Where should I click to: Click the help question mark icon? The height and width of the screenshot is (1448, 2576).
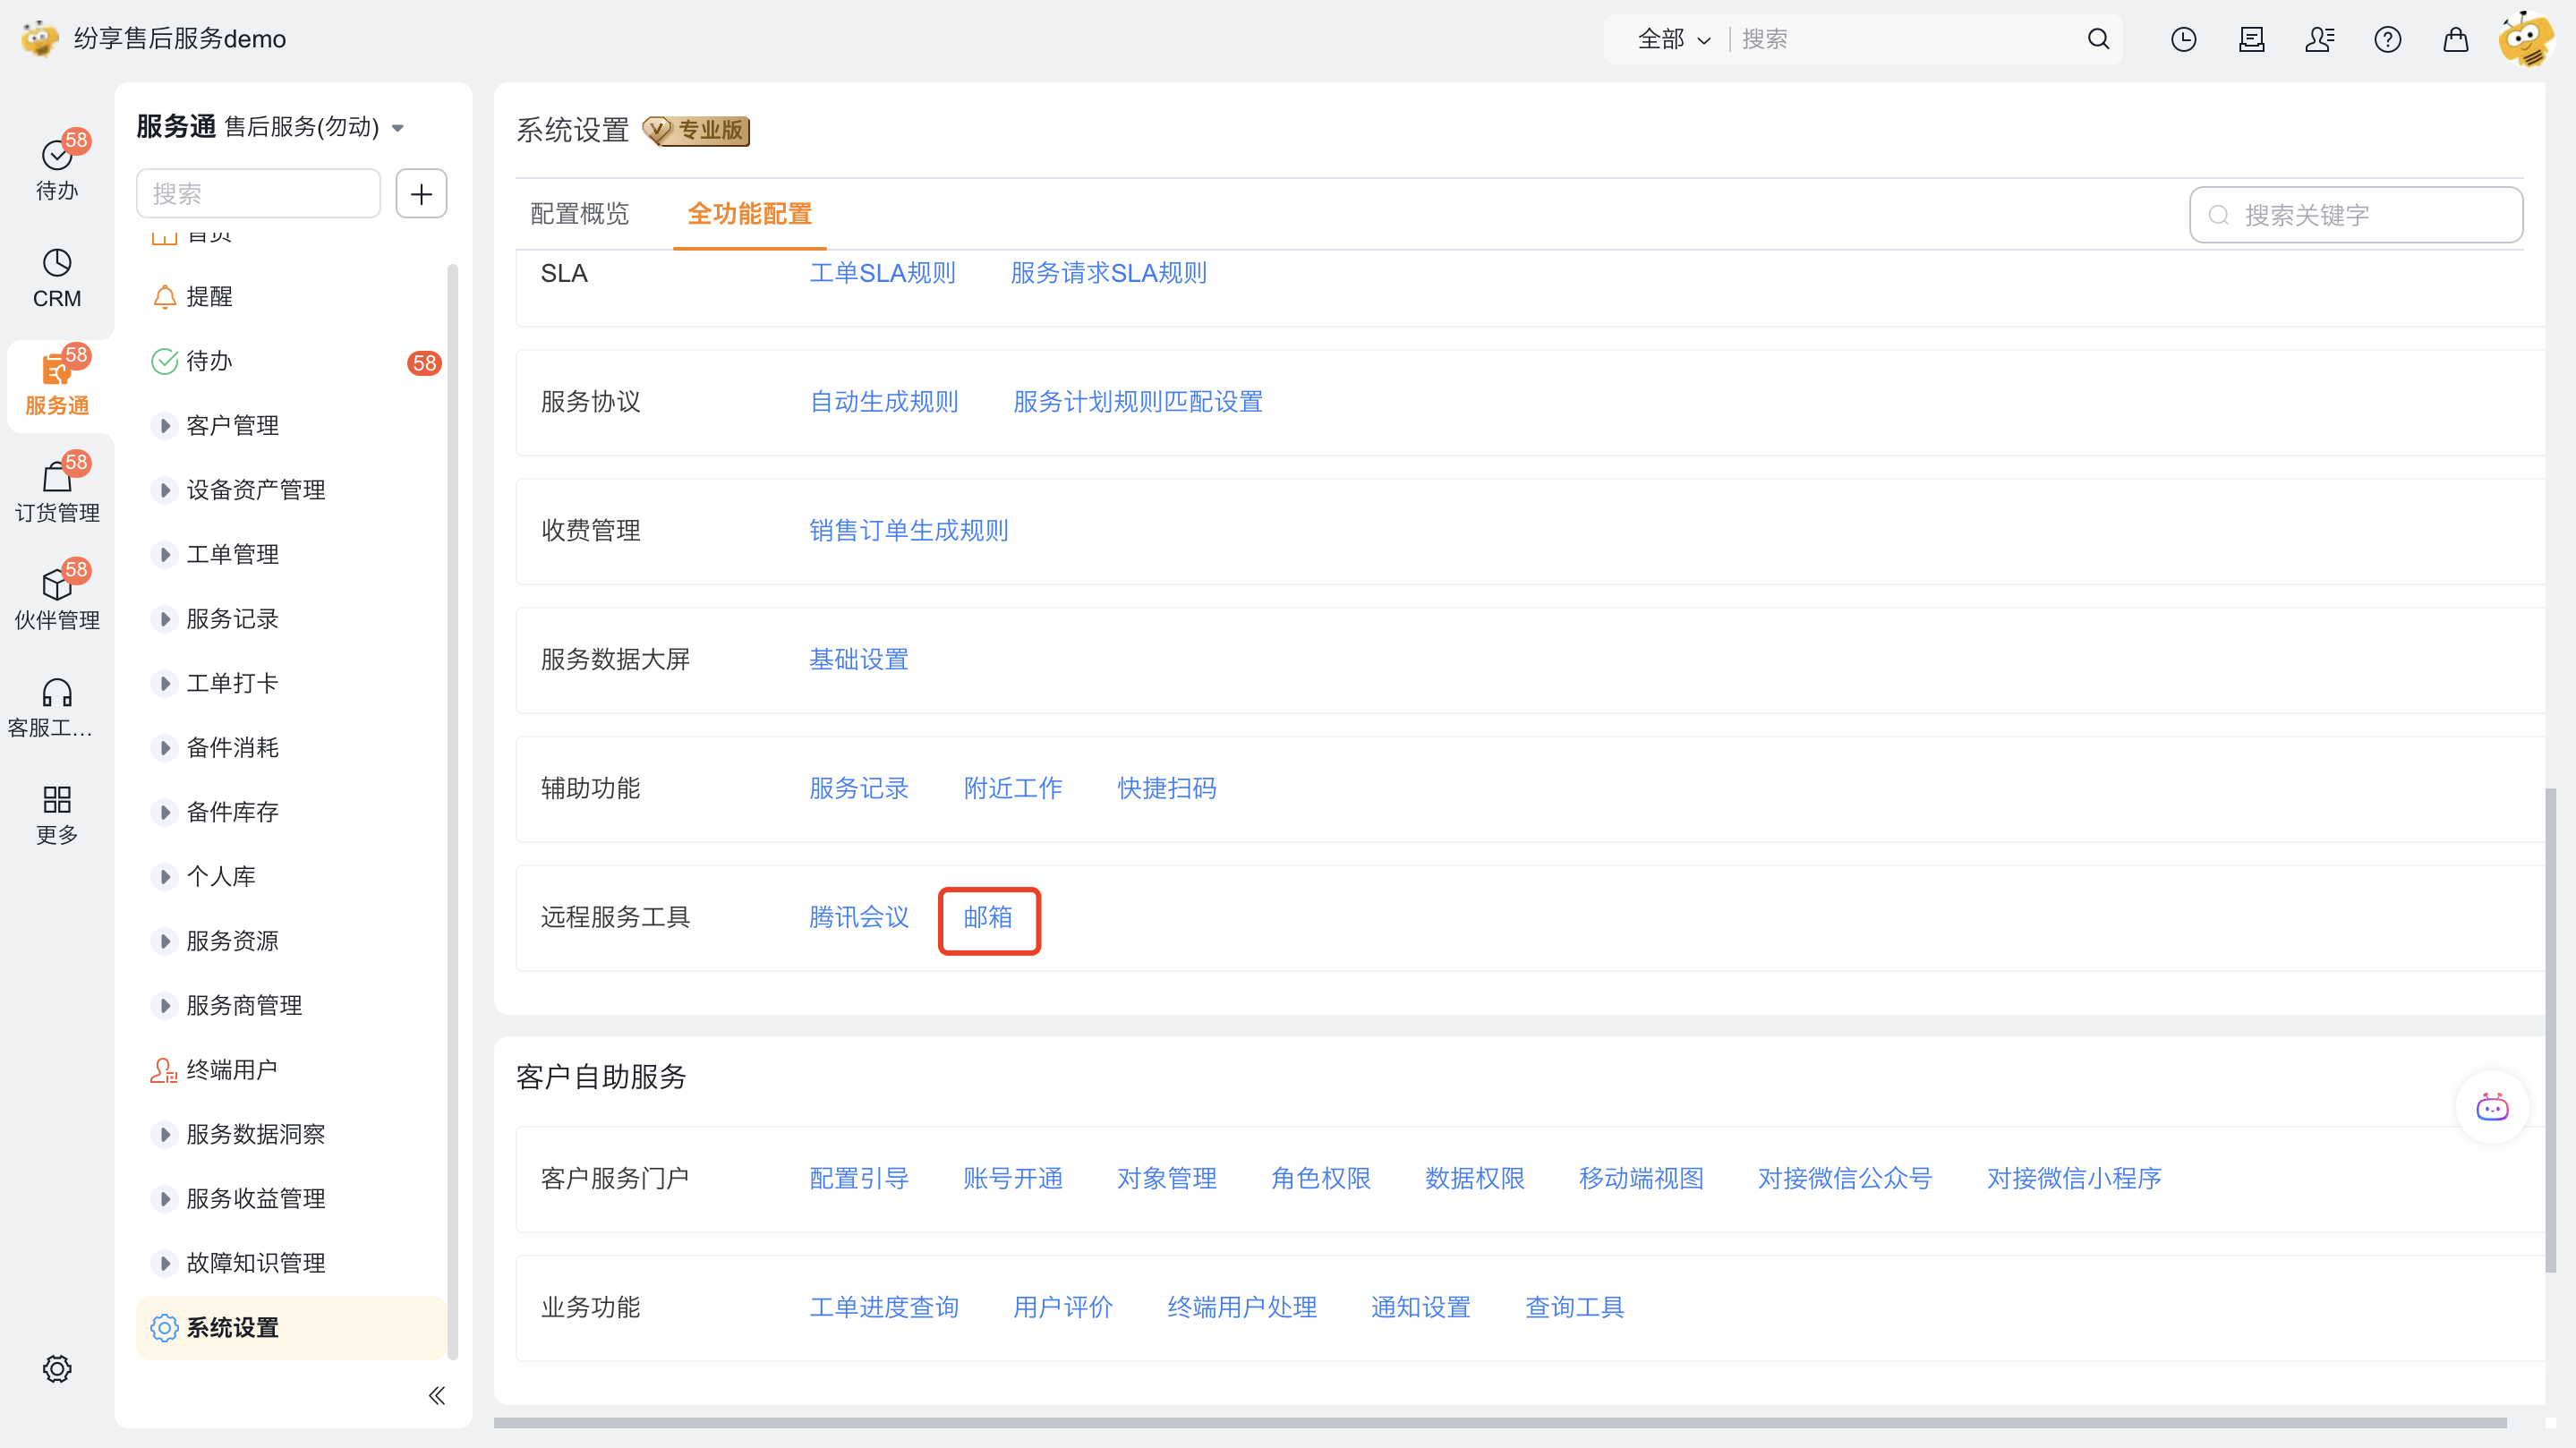point(2387,39)
